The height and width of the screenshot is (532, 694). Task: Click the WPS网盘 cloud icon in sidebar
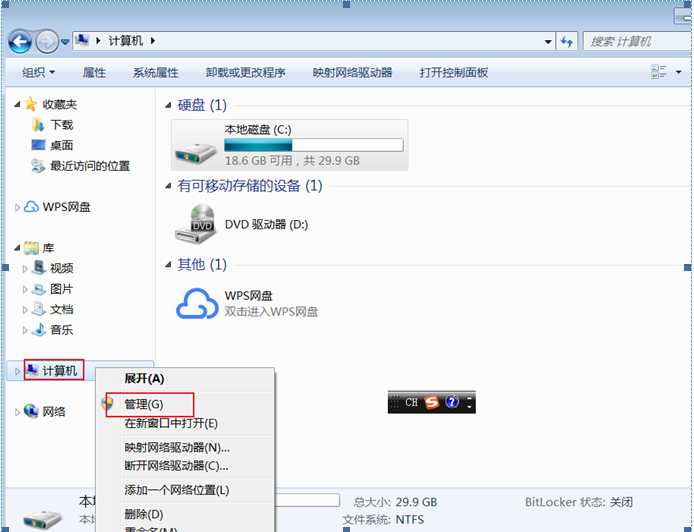click(31, 207)
